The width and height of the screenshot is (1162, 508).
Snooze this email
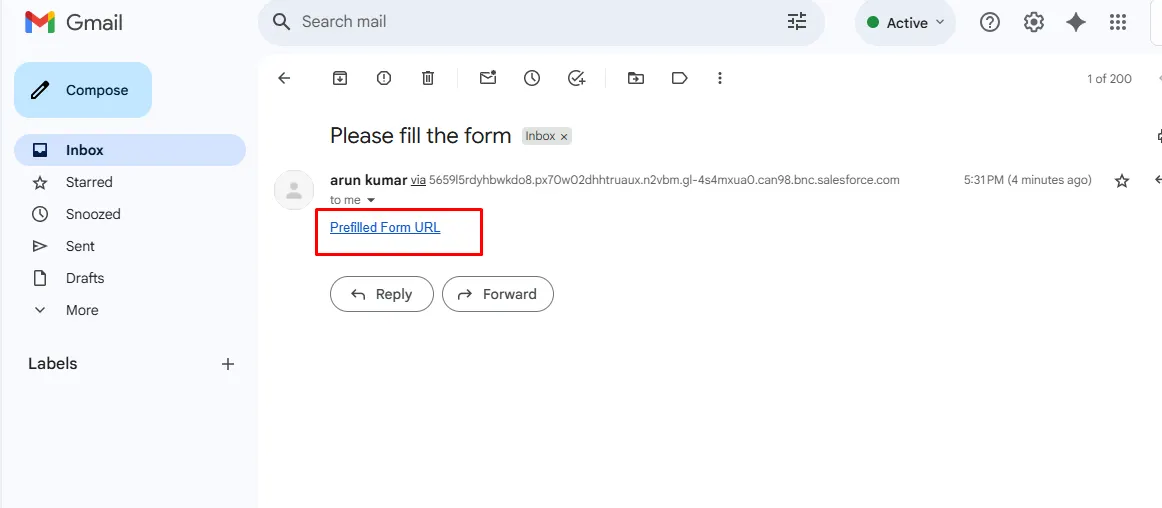532,78
